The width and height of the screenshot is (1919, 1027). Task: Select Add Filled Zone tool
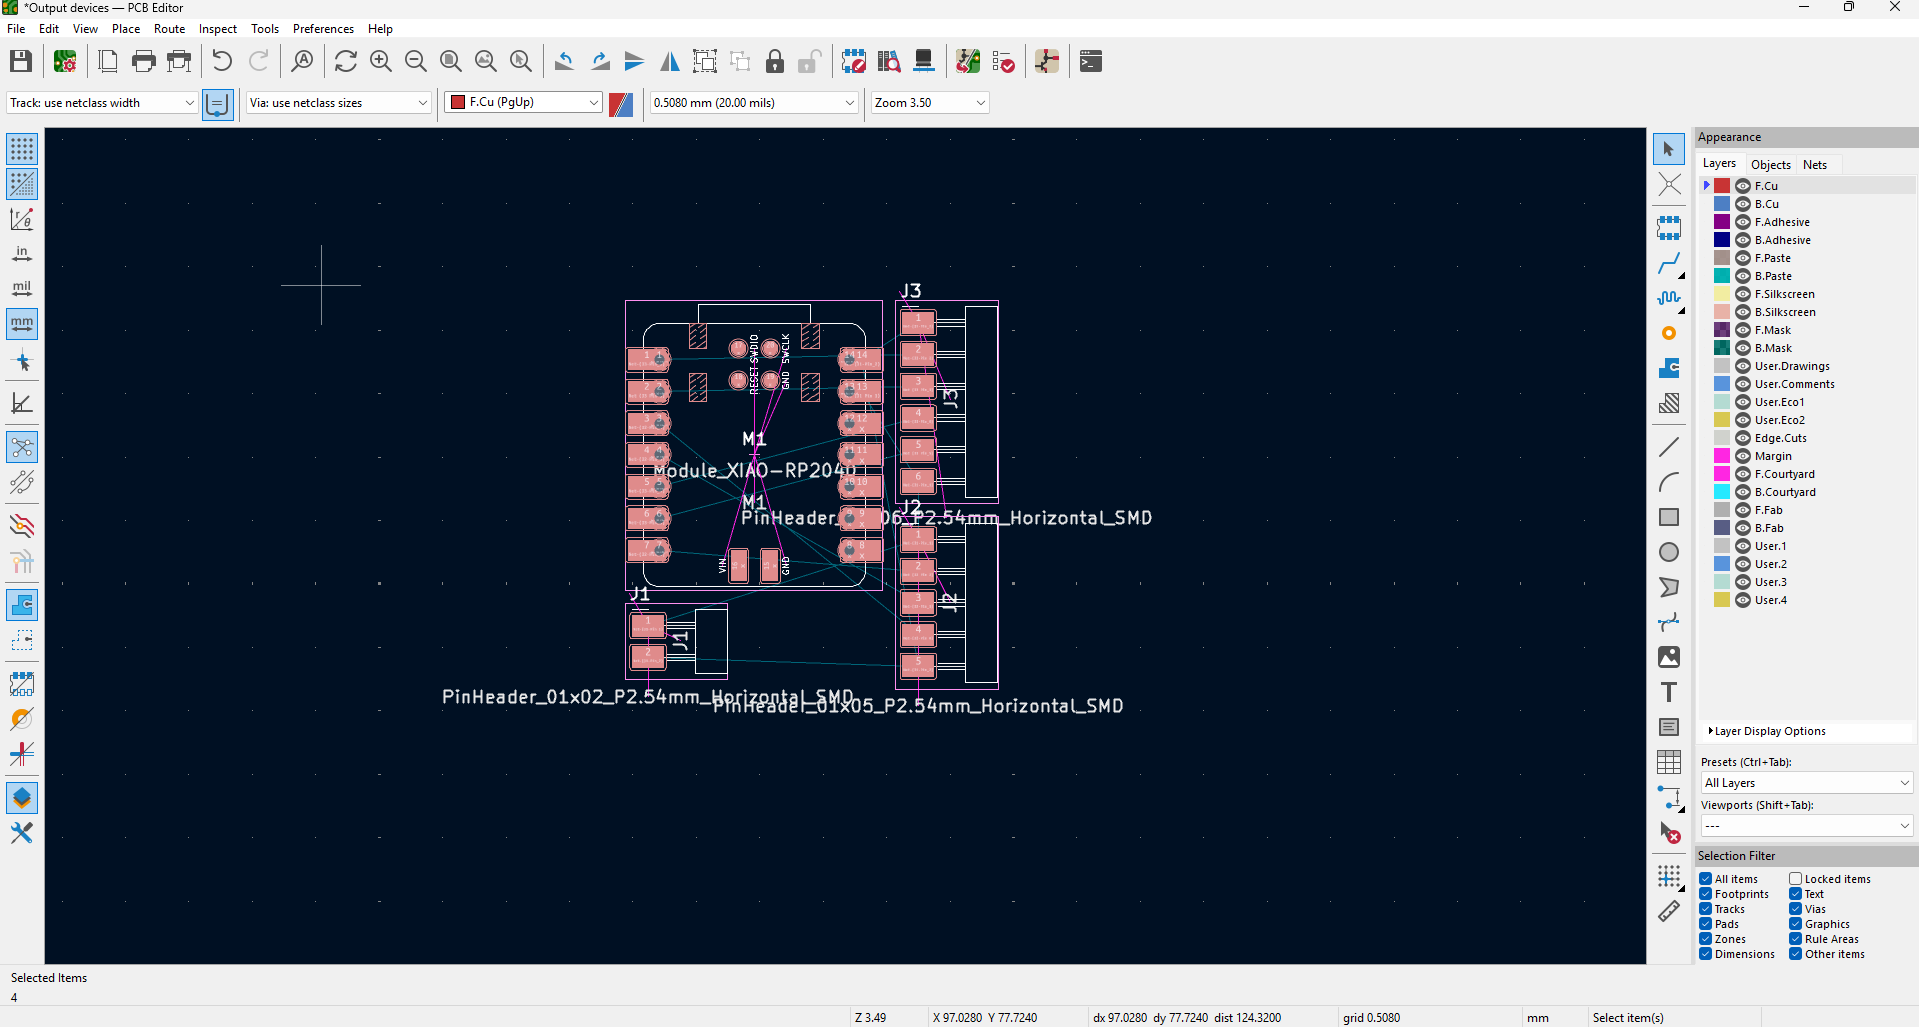(1669, 368)
